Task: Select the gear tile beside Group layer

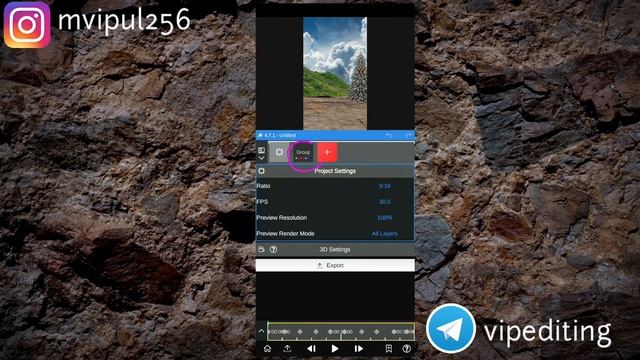Action: [279, 152]
